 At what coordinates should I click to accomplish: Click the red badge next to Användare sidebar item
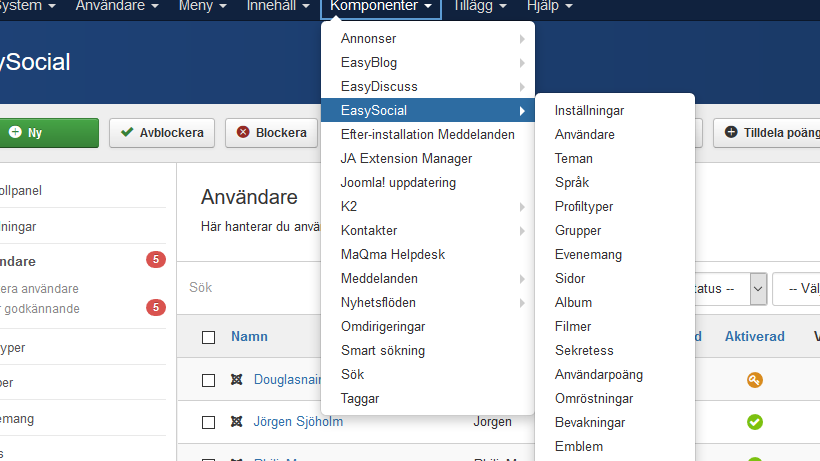(x=156, y=261)
